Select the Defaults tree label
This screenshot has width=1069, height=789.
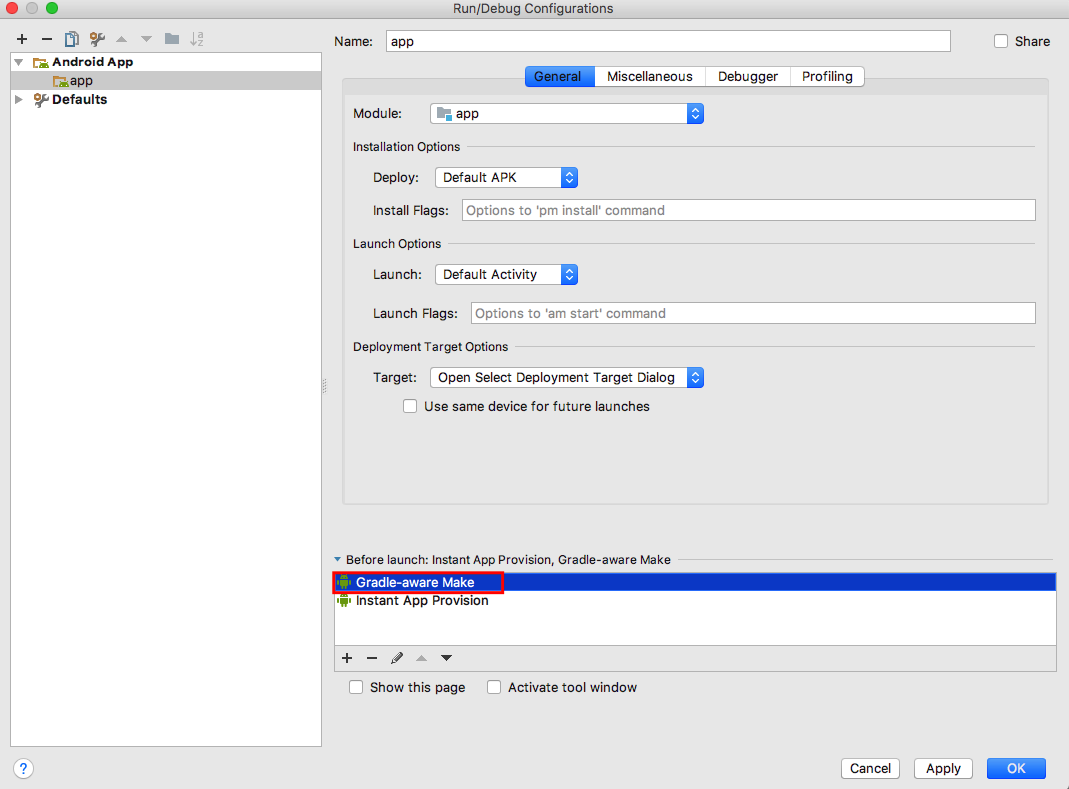(x=80, y=100)
